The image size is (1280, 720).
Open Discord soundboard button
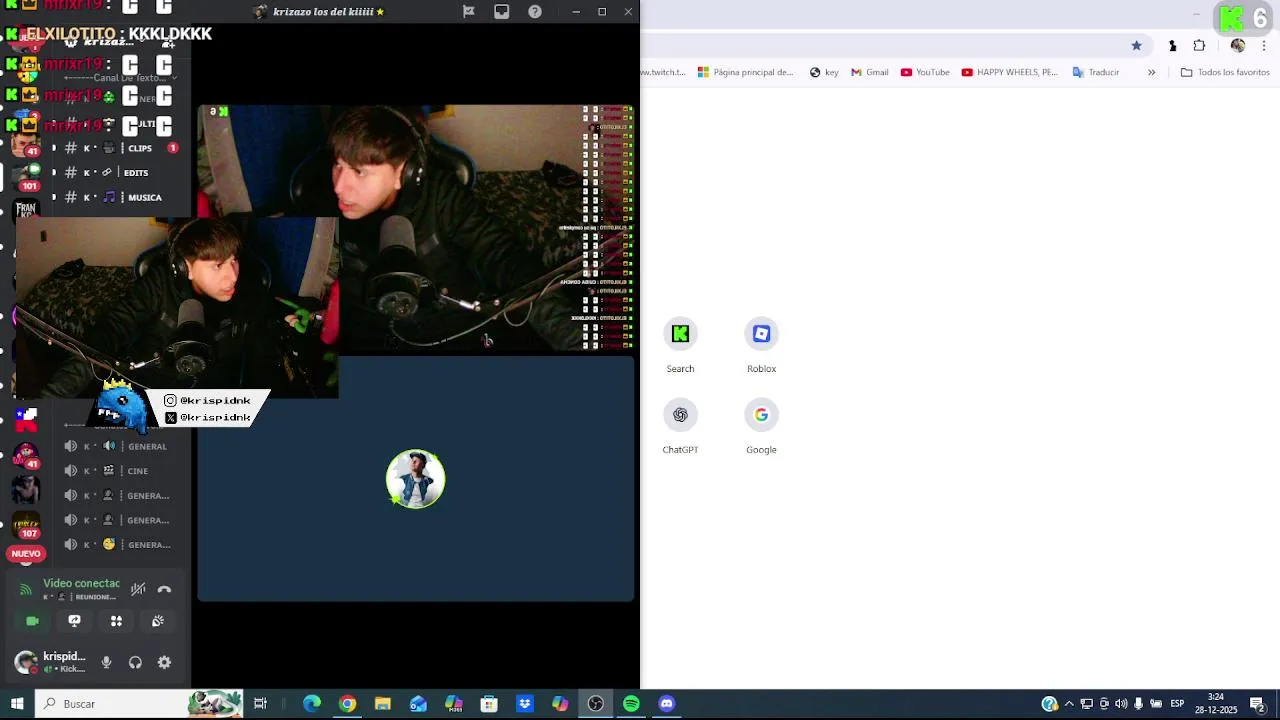pos(158,621)
